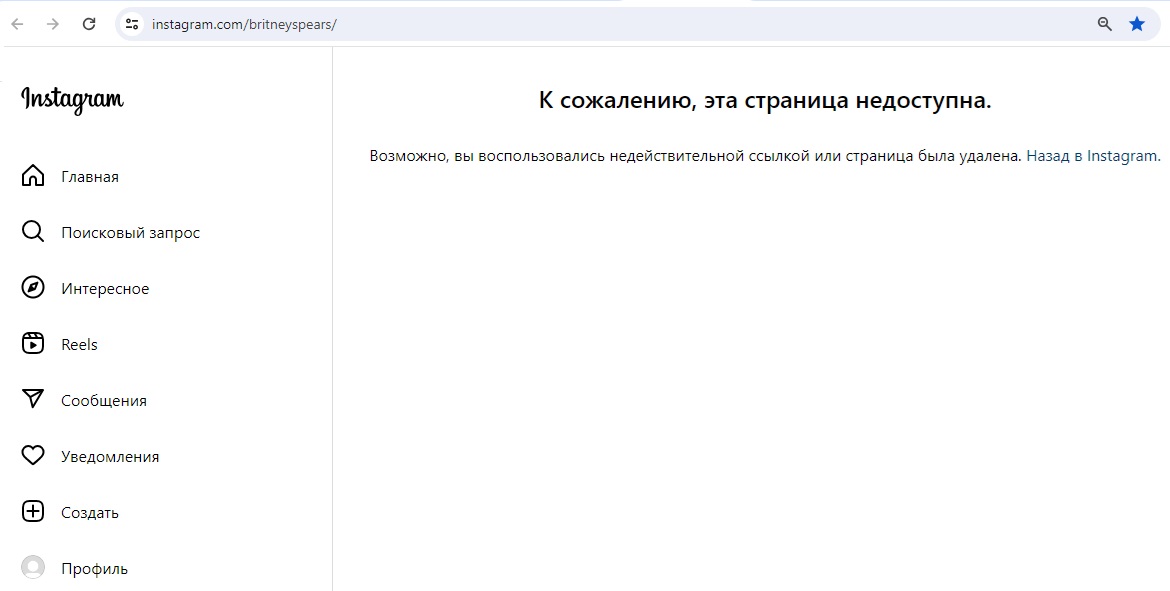Click the Instagram logo in sidebar
This screenshot has width=1170, height=591.
coord(72,100)
